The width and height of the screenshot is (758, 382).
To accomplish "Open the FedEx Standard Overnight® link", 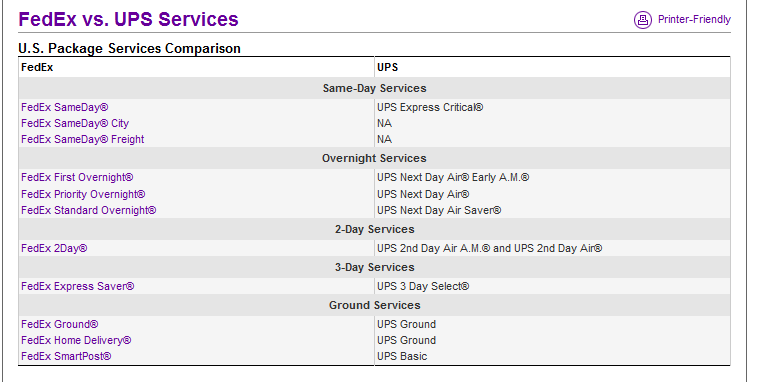I will (x=89, y=210).
